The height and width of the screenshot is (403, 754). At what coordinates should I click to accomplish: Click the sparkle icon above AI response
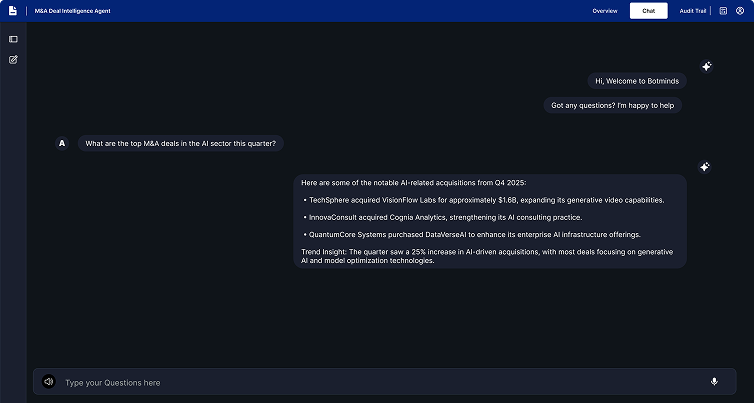click(x=705, y=167)
